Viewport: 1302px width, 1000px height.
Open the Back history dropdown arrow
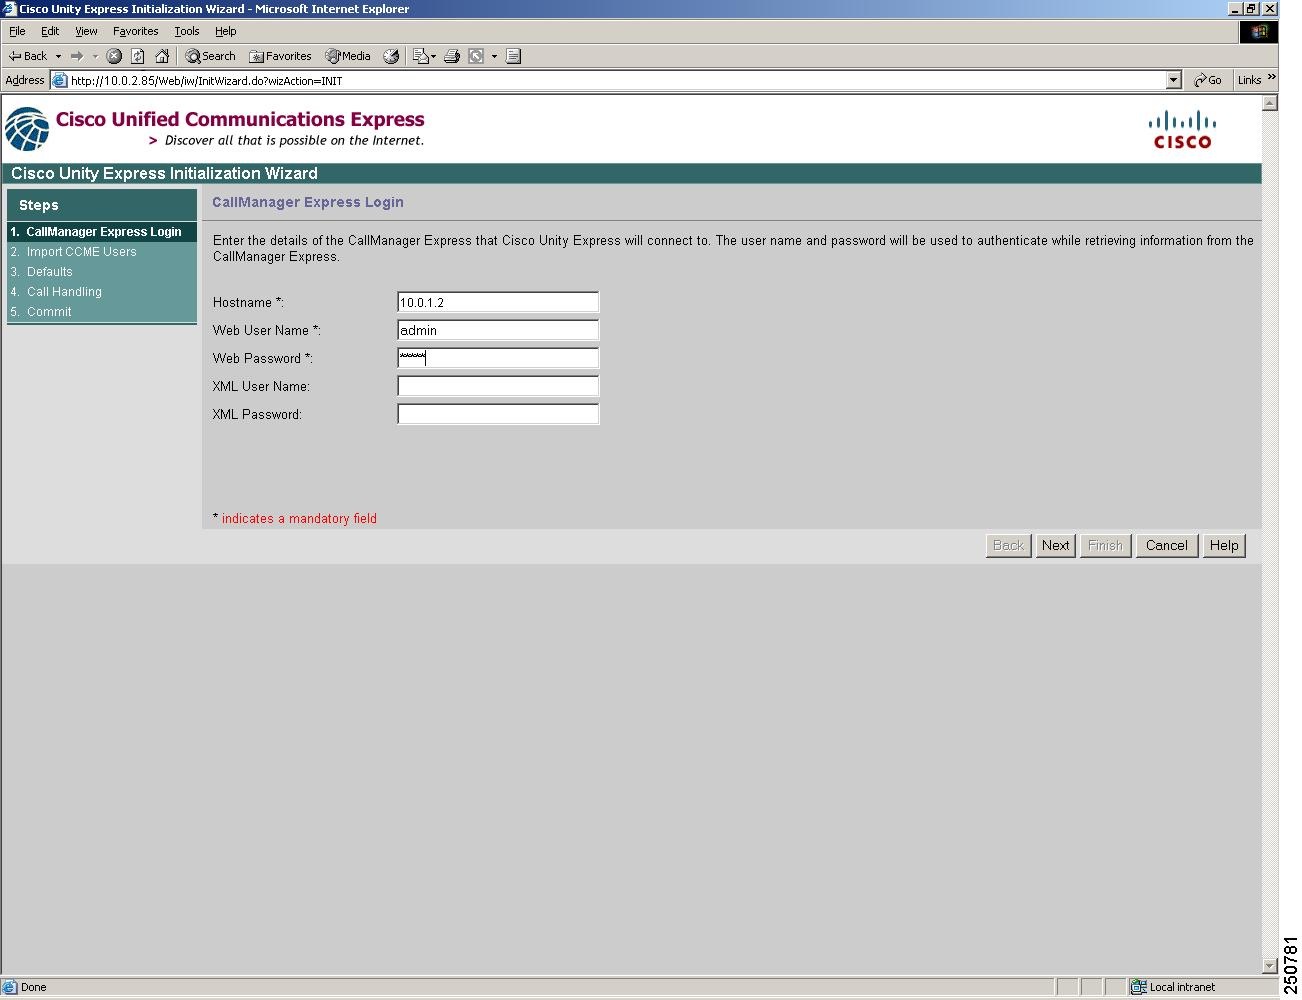pyautogui.click(x=58, y=56)
